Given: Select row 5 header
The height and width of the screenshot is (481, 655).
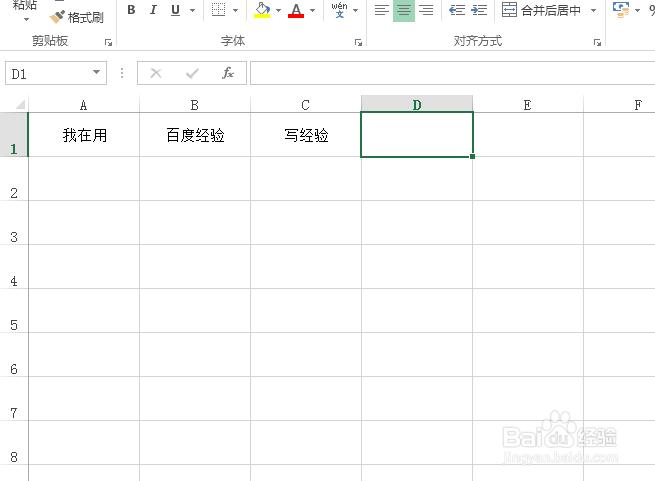Looking at the screenshot, I should 14,311.
